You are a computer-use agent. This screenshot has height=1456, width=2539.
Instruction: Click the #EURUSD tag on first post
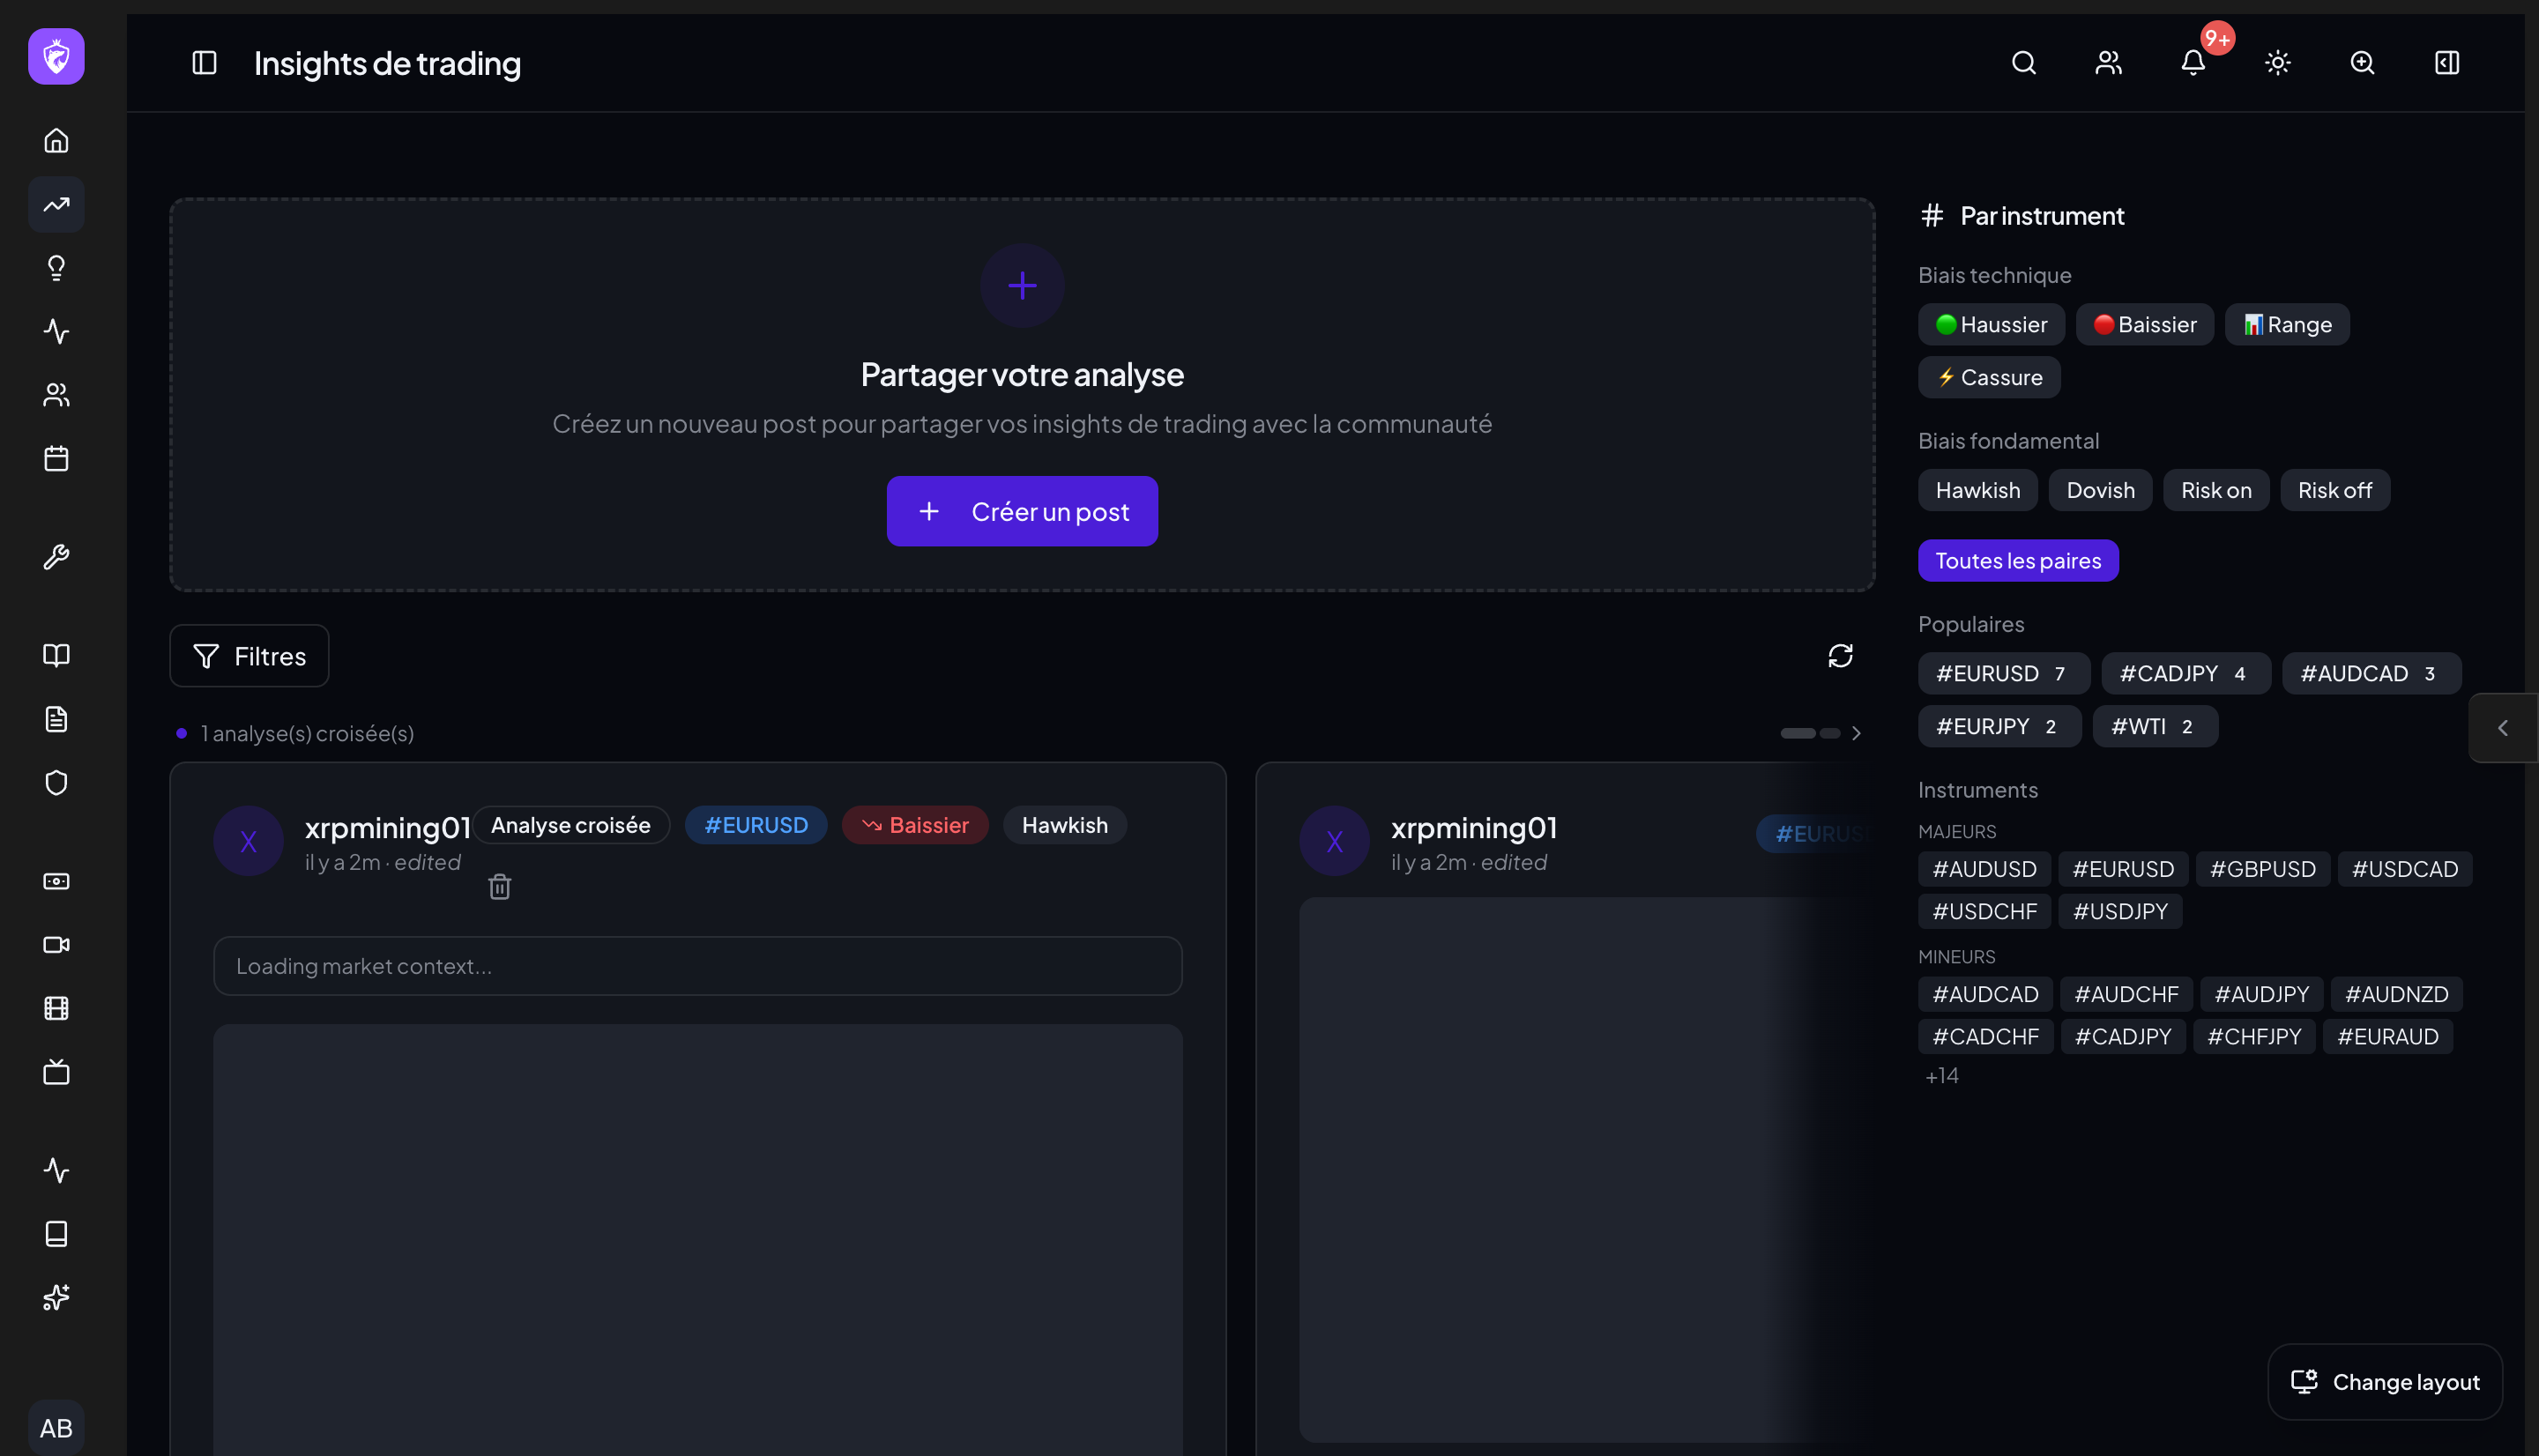tap(756, 825)
